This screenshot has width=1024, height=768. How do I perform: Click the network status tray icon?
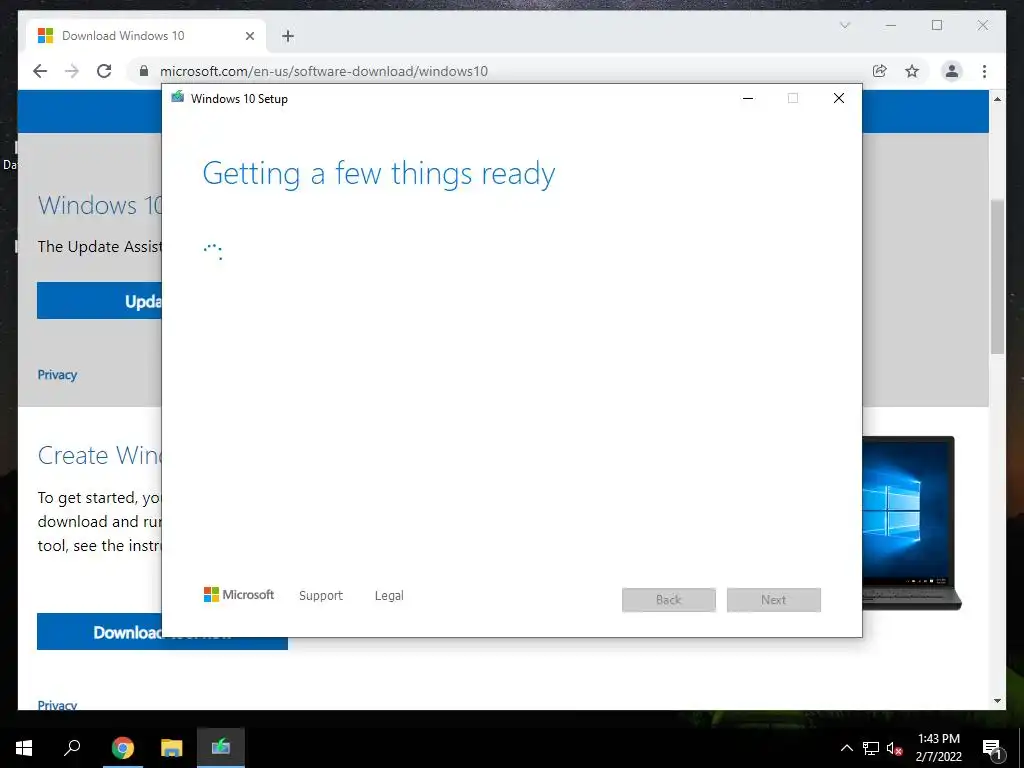(x=871, y=748)
